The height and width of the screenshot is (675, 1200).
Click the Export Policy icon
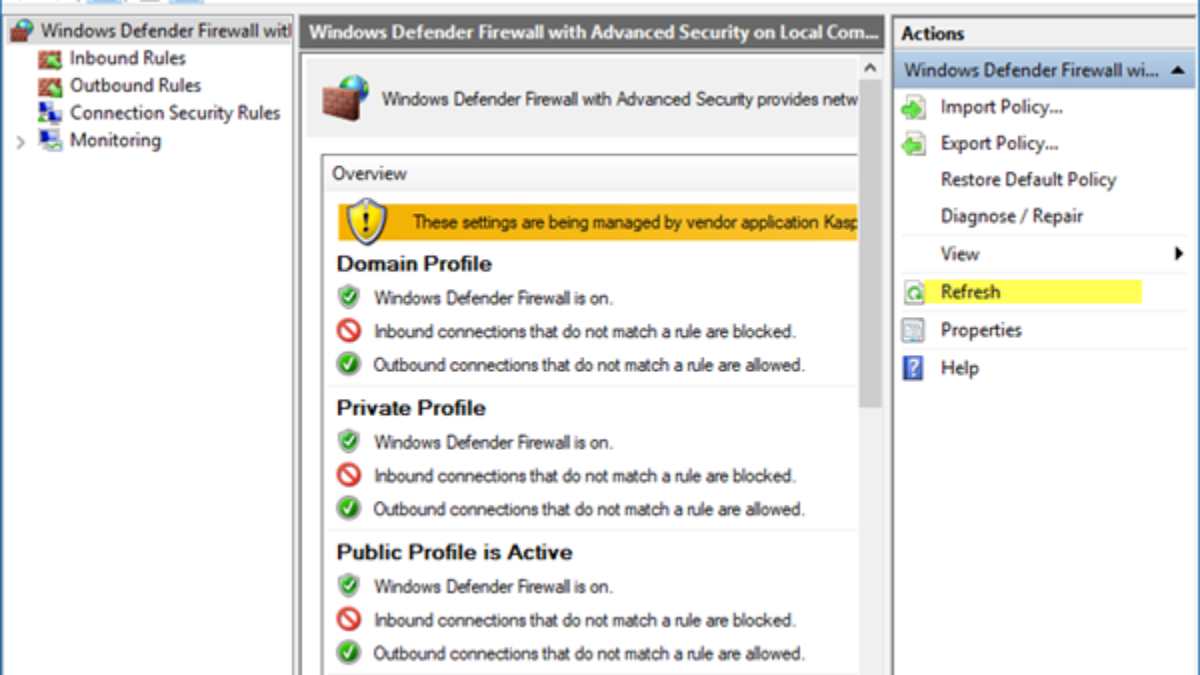click(913, 145)
